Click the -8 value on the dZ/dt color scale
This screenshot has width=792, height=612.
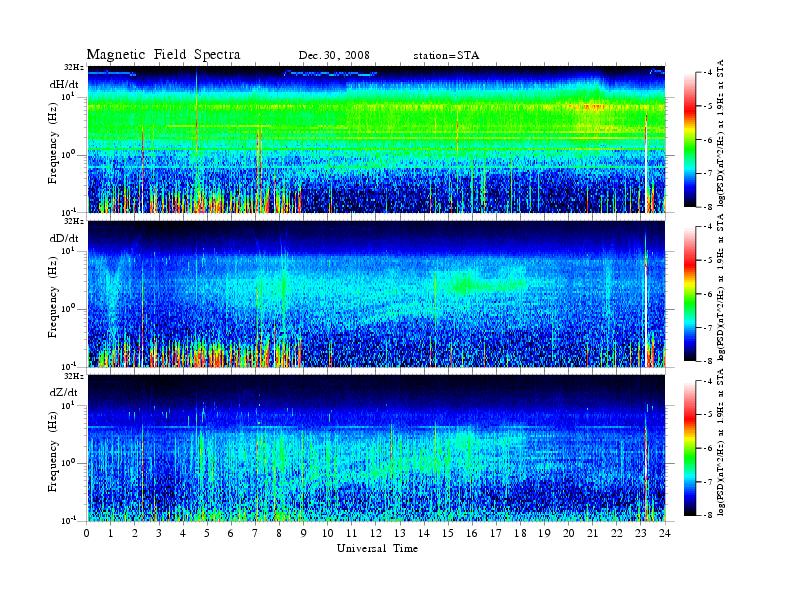(x=708, y=515)
